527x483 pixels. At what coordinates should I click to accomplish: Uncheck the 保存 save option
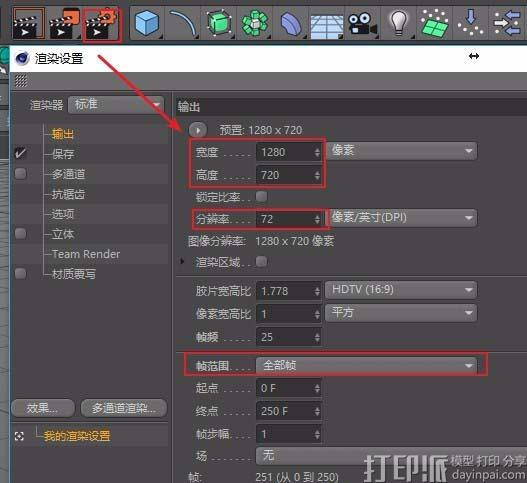pos(21,154)
